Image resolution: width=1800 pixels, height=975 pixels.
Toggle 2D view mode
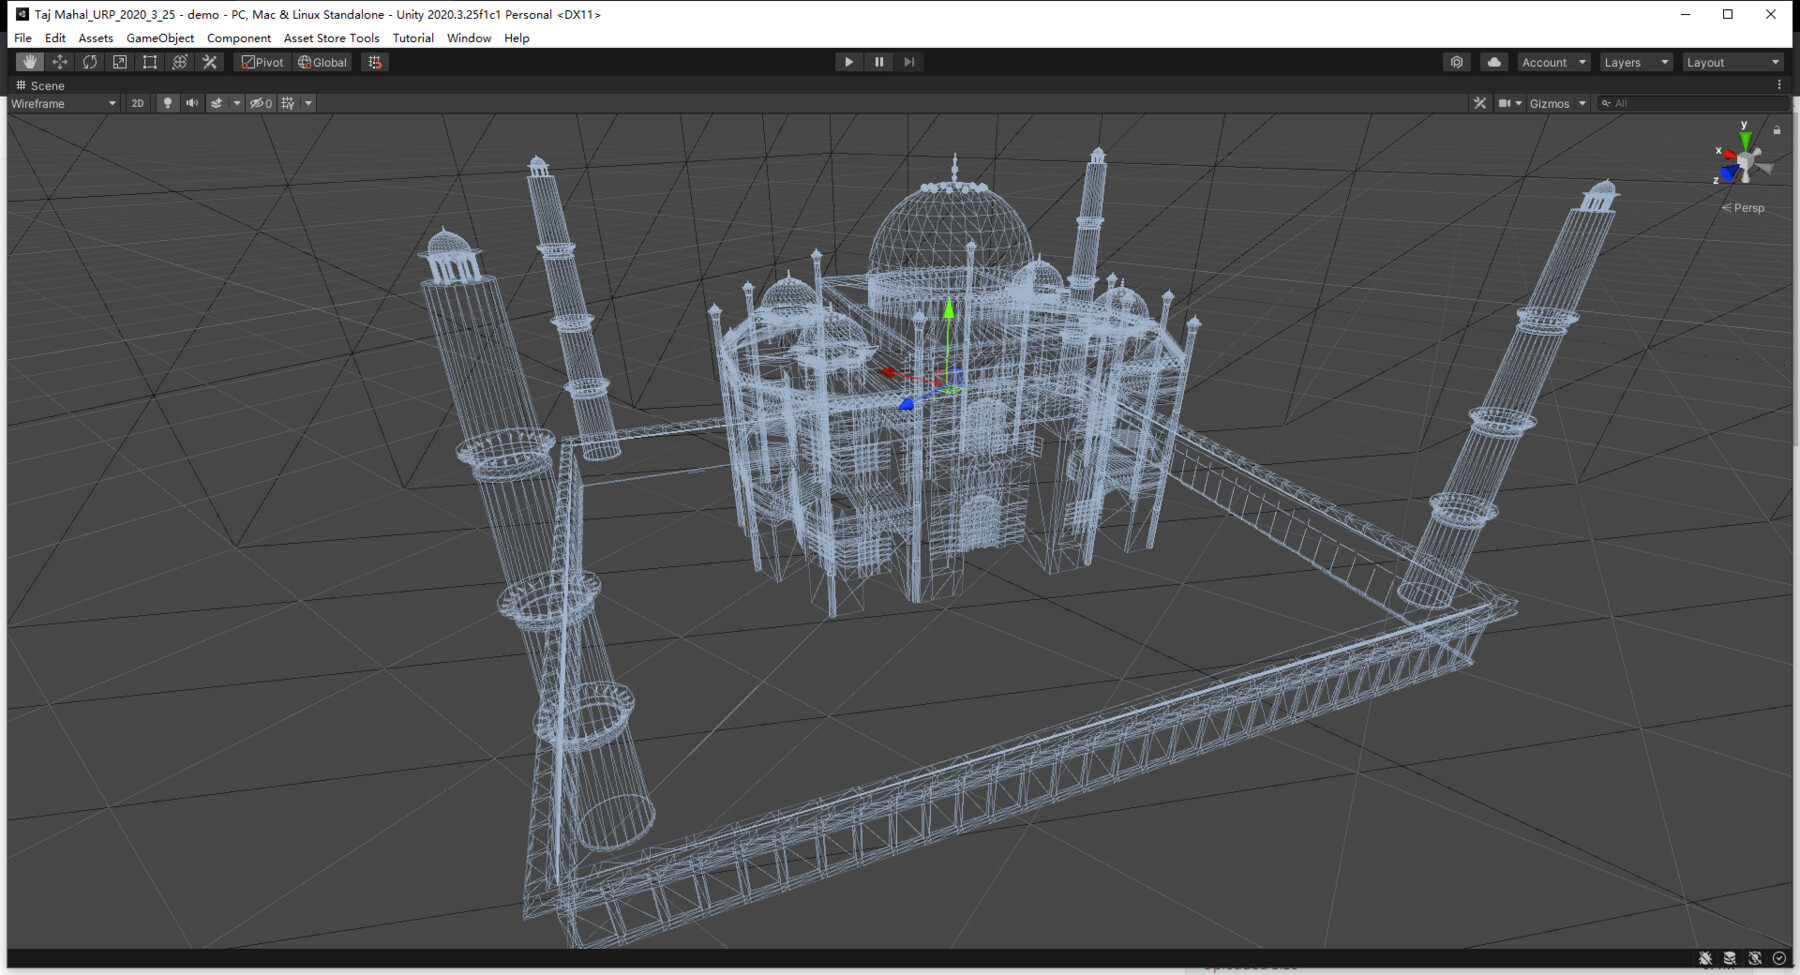coord(138,103)
